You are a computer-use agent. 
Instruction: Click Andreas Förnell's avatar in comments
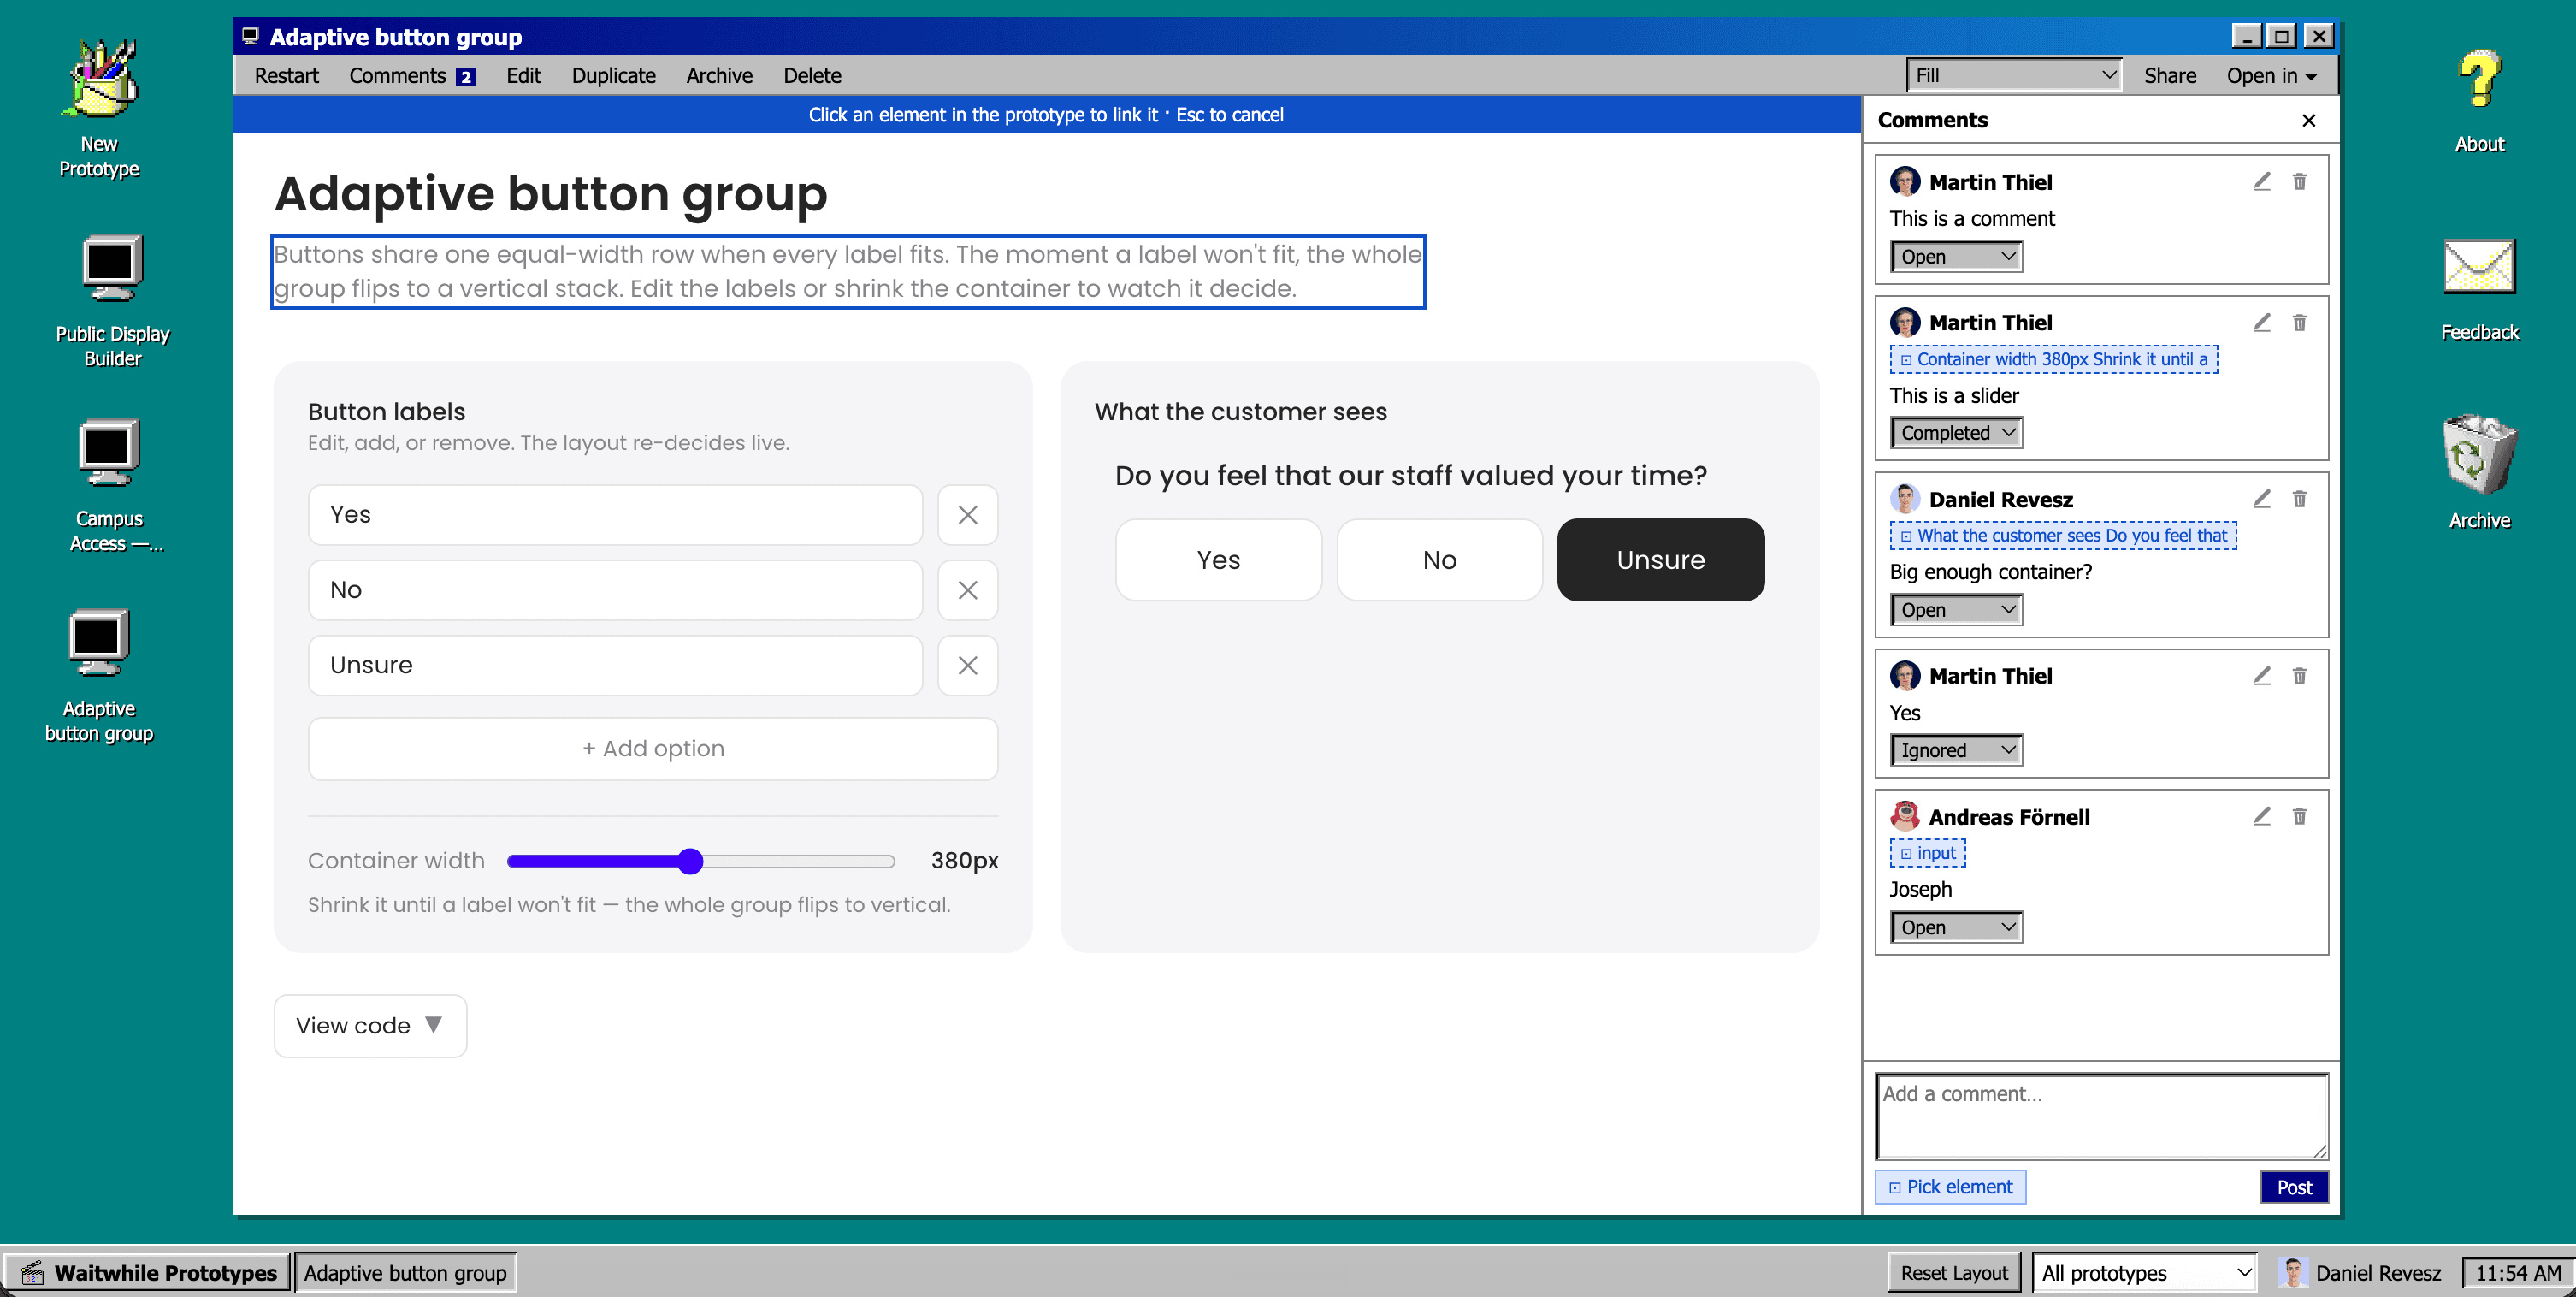coord(1904,816)
